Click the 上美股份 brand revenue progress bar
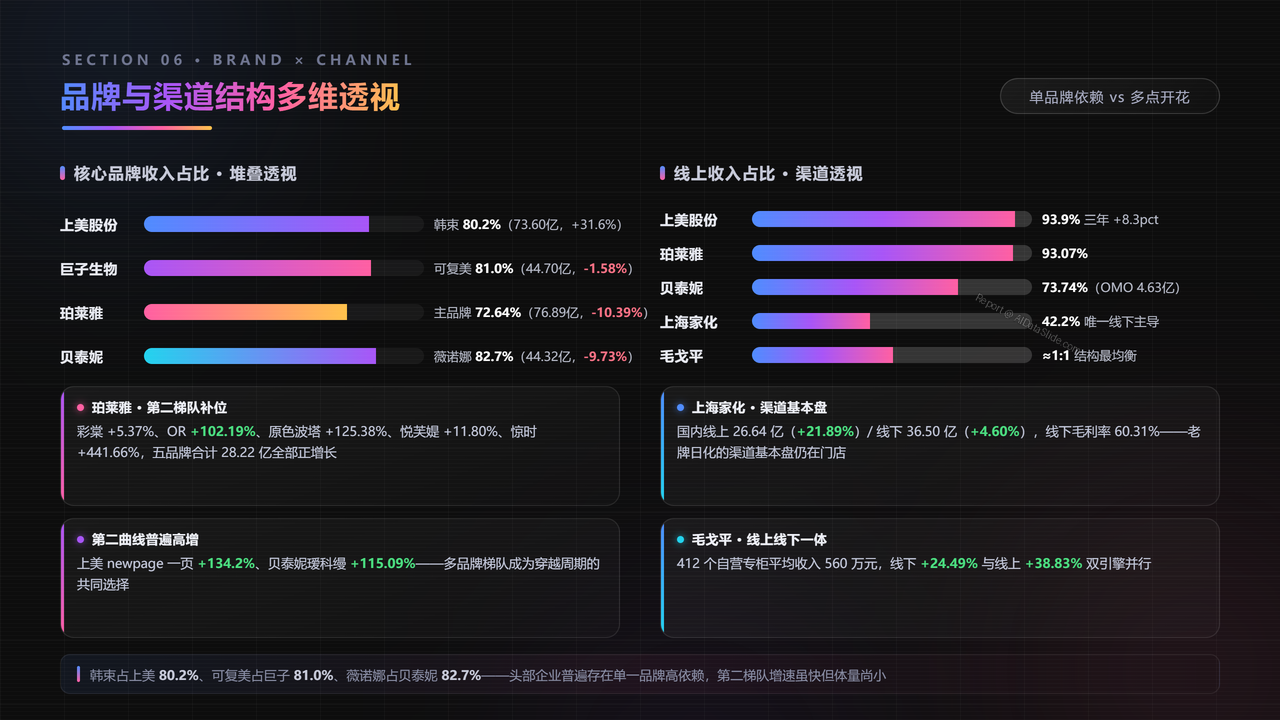Screen dimensions: 1280x720 [x=284, y=225]
